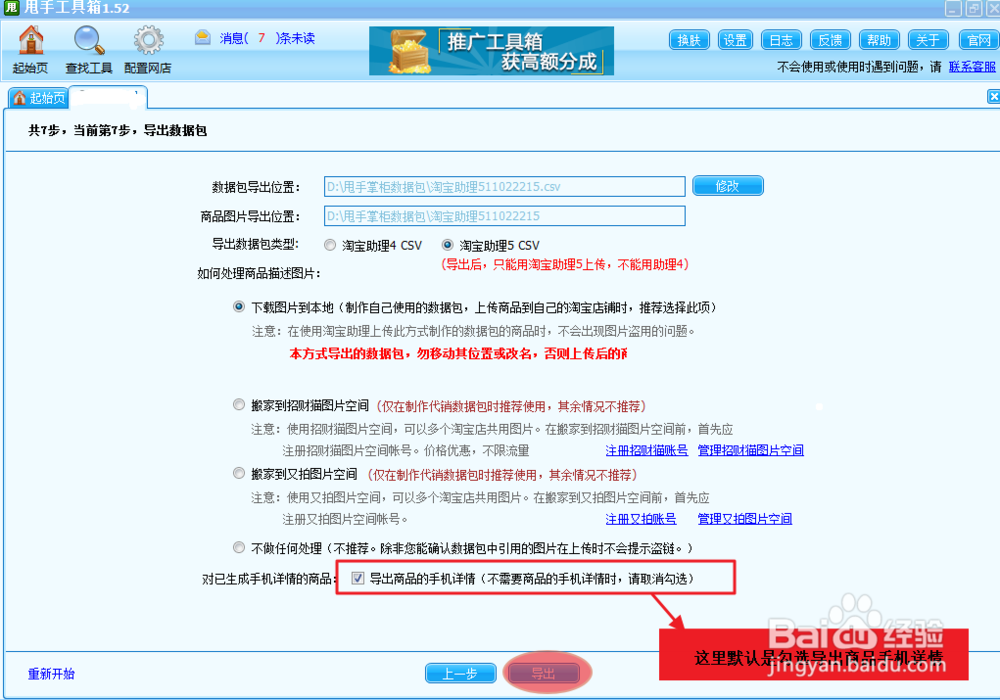The image size is (1000, 700).
Task: Uncheck 导出商品的手机详情 checkbox
Action: [x=358, y=577]
